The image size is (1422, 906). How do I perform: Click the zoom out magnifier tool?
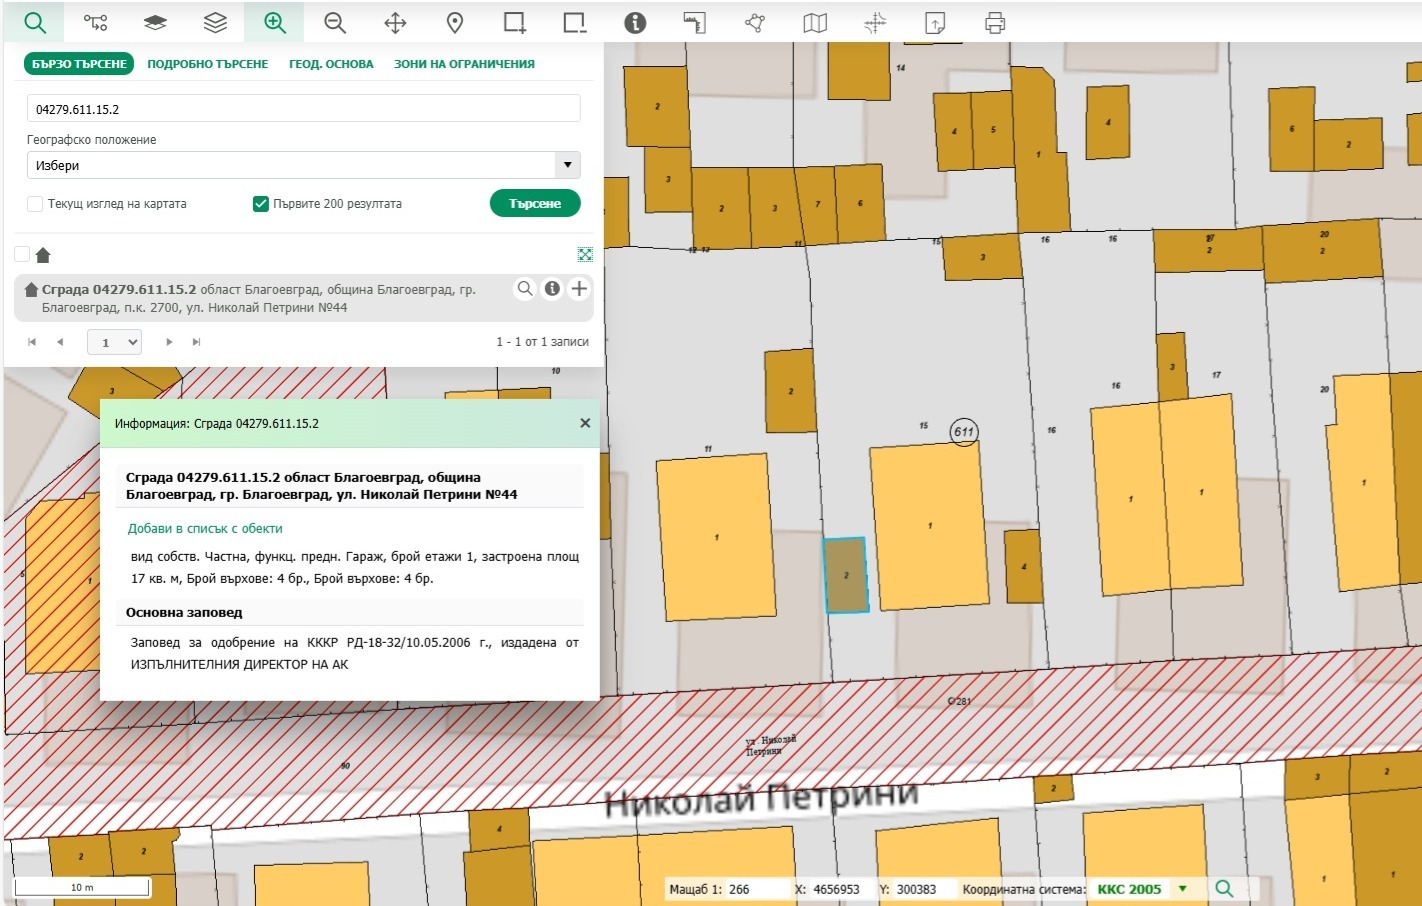pos(335,22)
